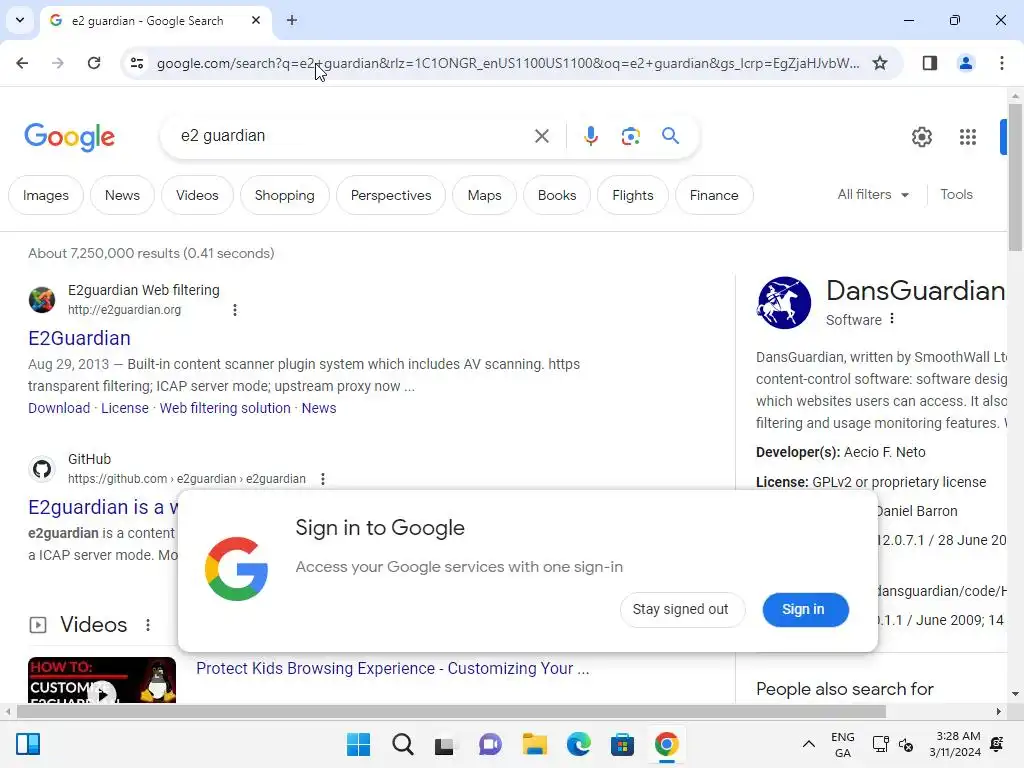Select the e2 guardian browser tab
The height and width of the screenshot is (768, 1024).
point(155,21)
